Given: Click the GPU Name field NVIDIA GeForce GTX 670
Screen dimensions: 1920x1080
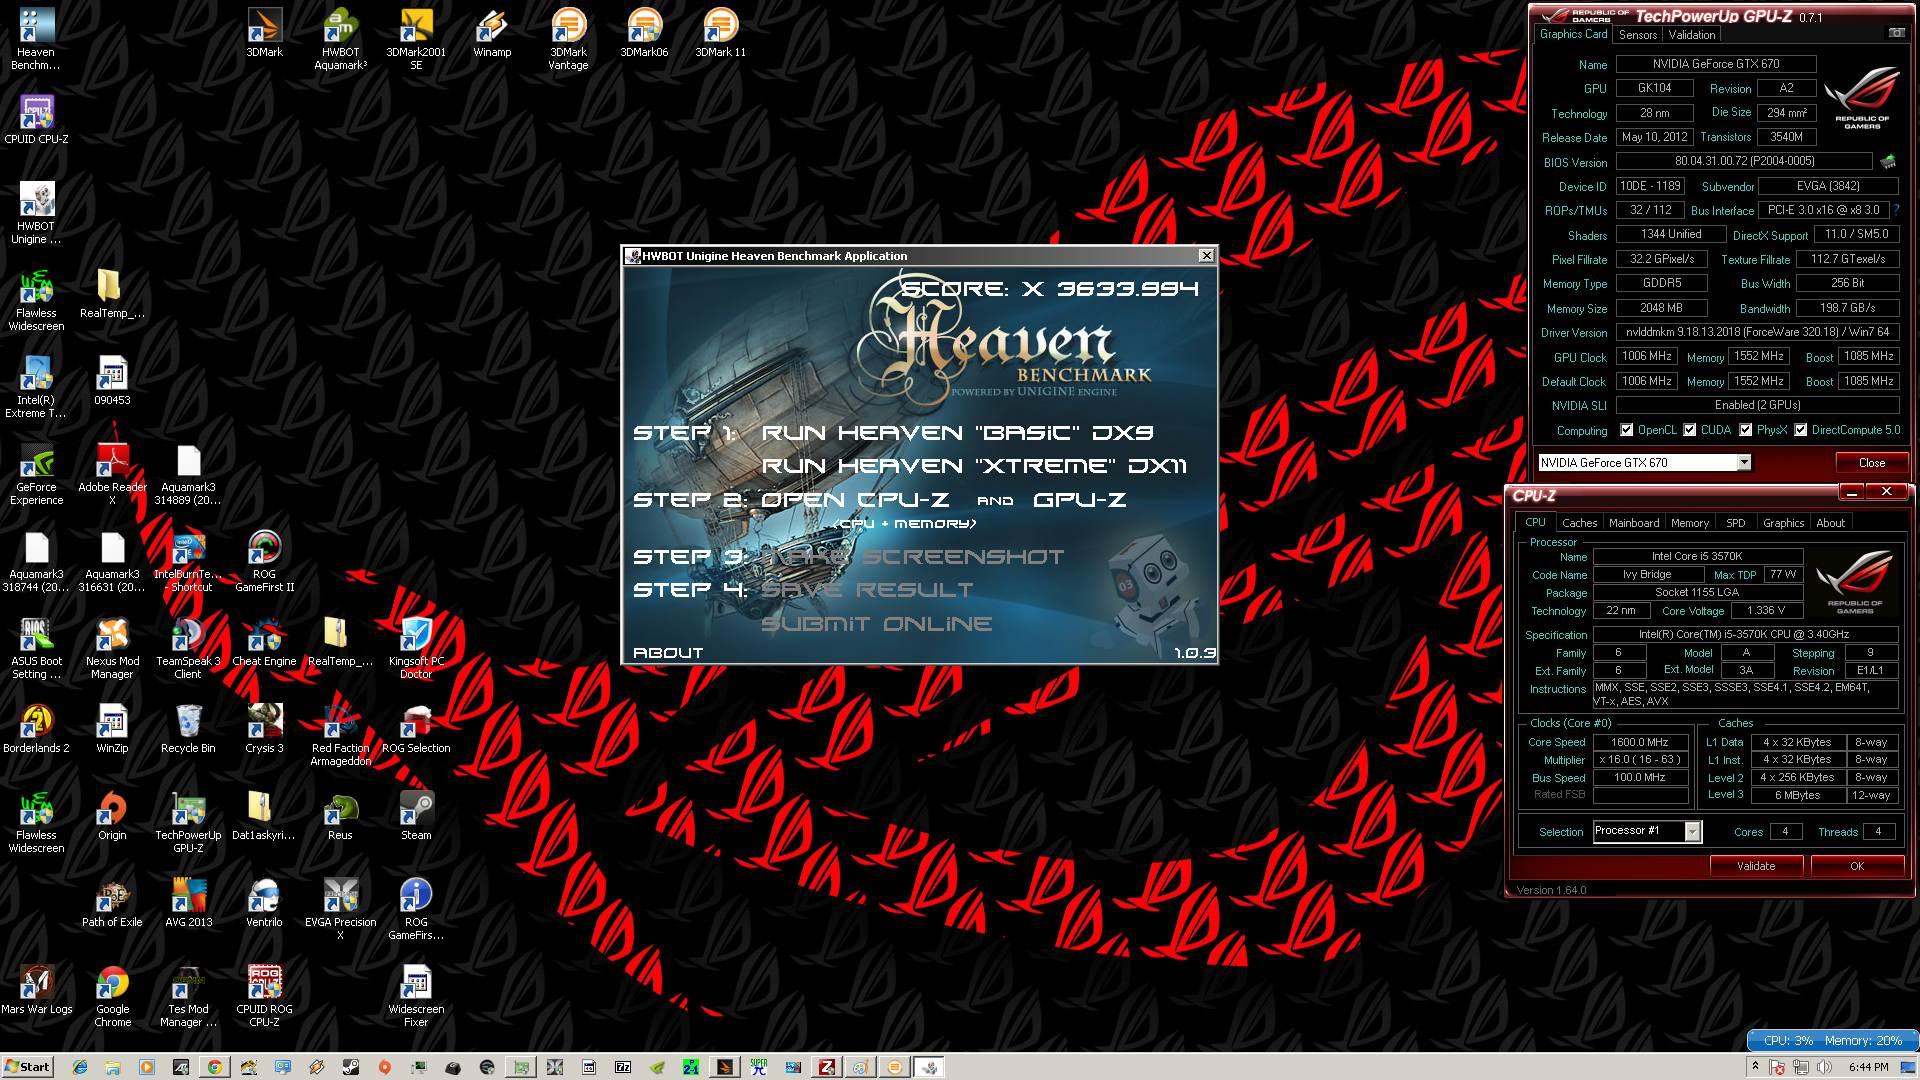Looking at the screenshot, I should click(1716, 64).
